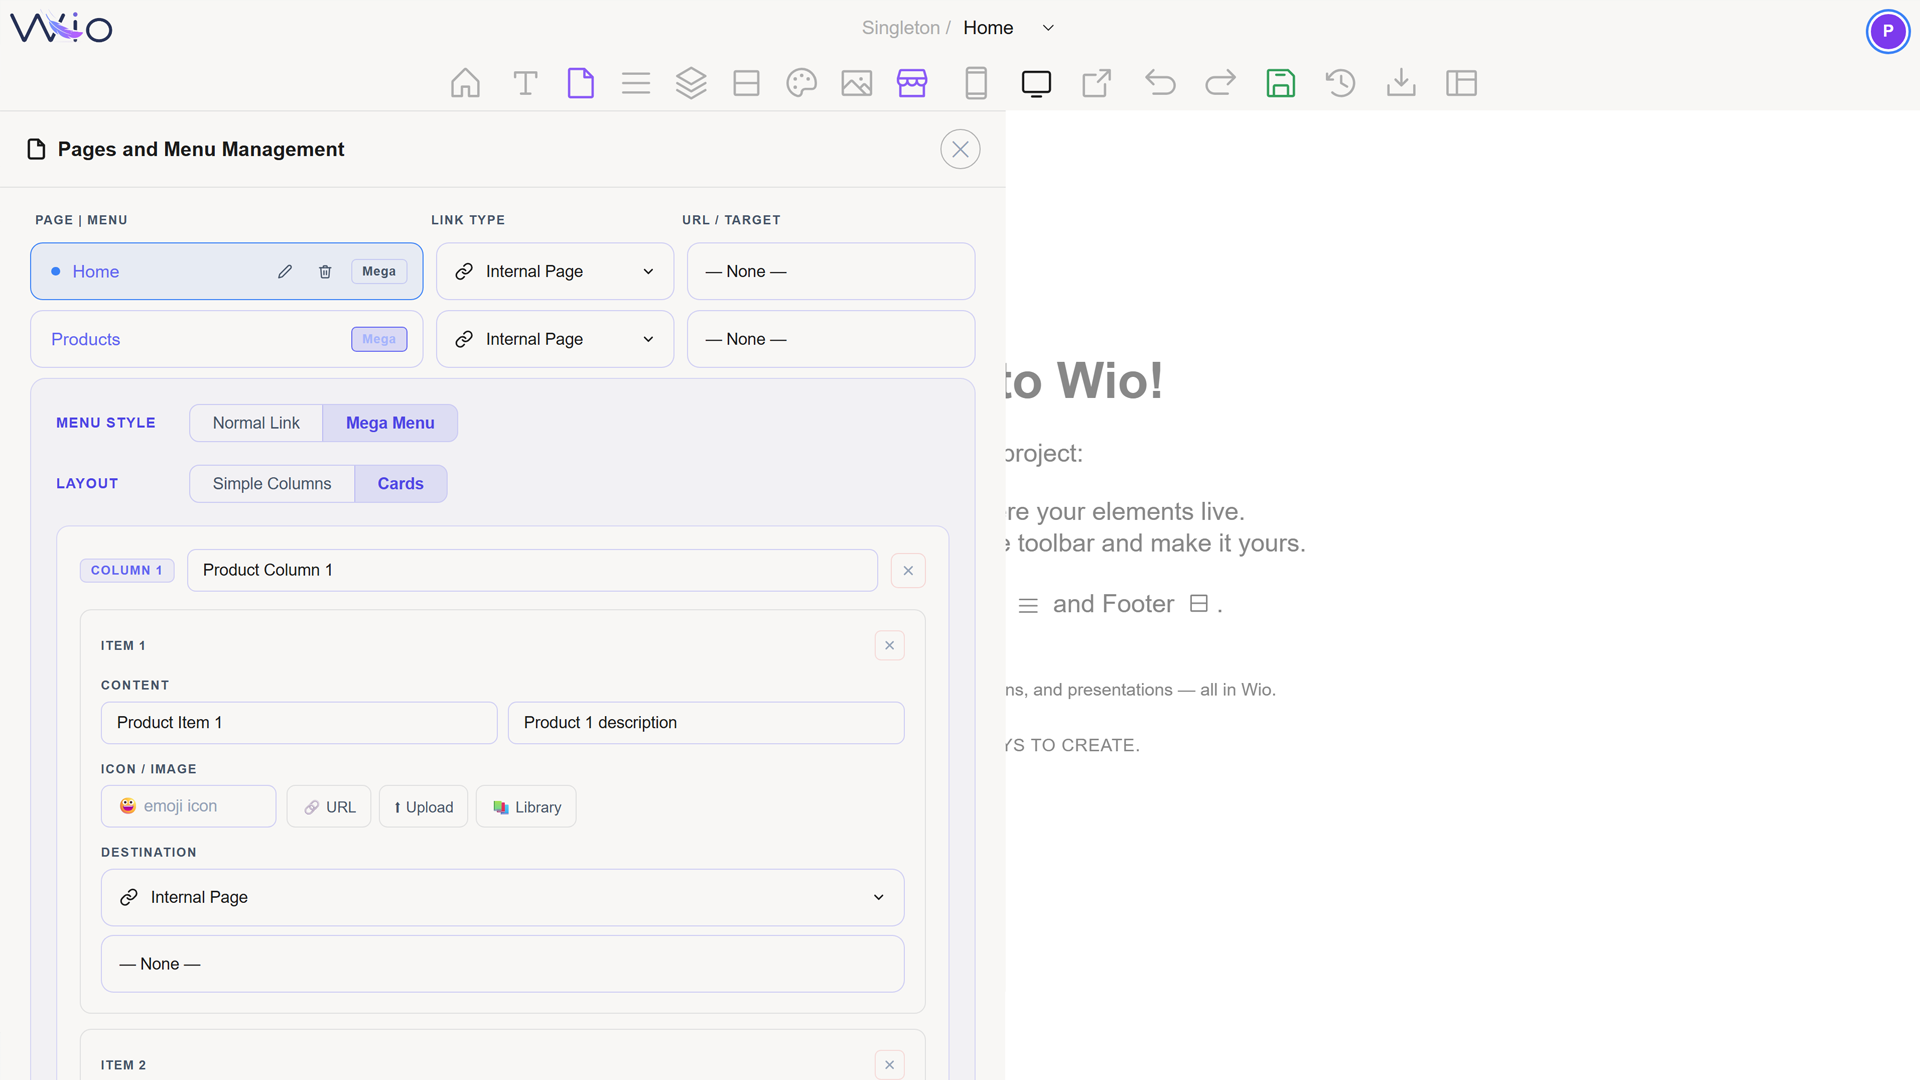
Task: Click 'and Footer' text in preview
Action: [x=1113, y=604]
